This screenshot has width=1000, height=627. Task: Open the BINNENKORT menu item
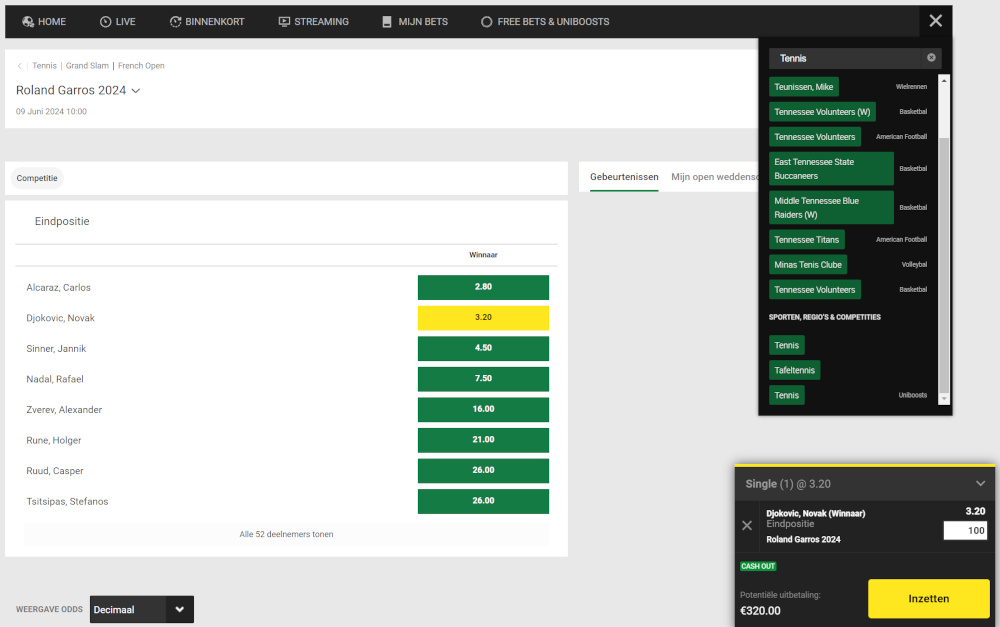pyautogui.click(x=207, y=22)
